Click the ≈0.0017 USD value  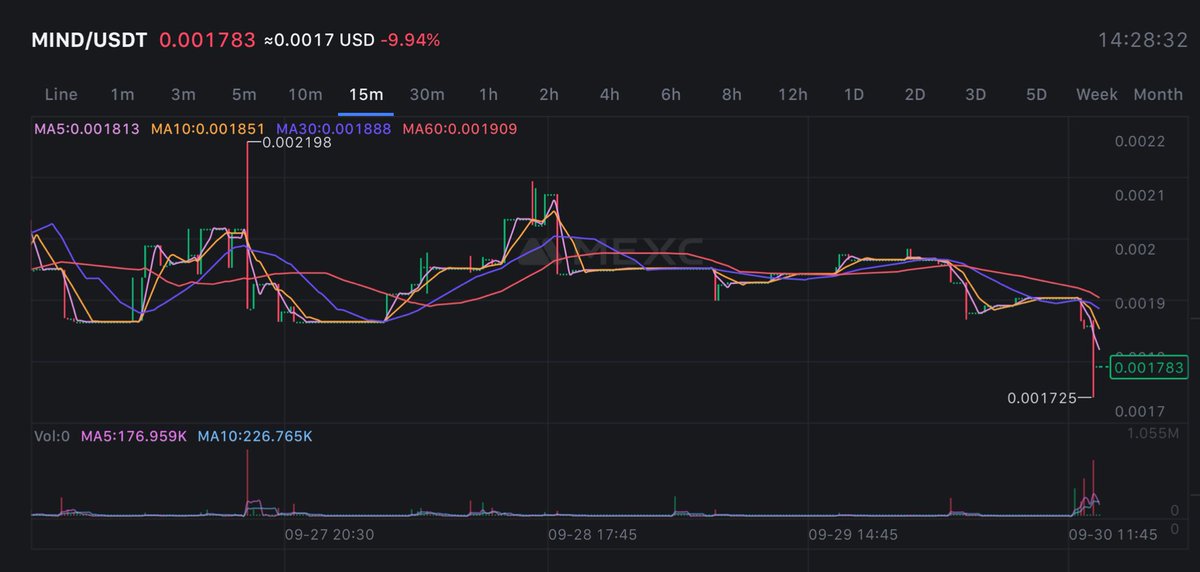(319, 41)
